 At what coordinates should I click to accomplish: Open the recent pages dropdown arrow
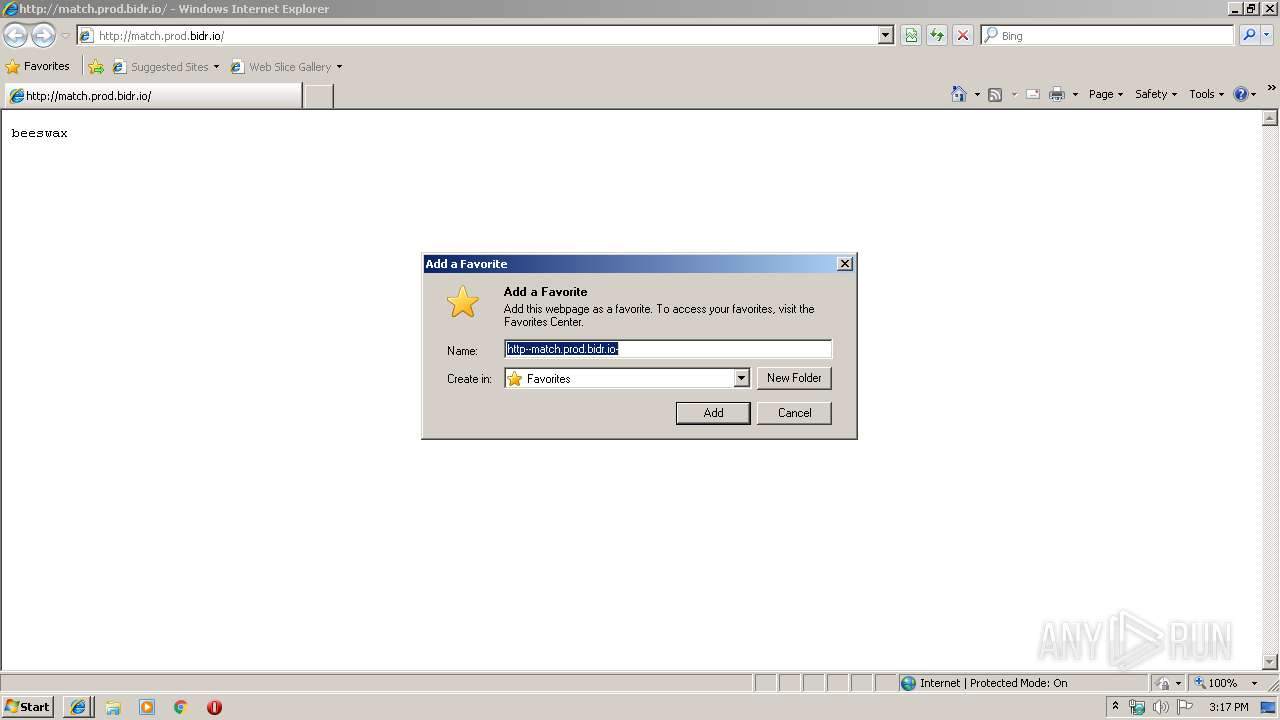click(x=65, y=36)
